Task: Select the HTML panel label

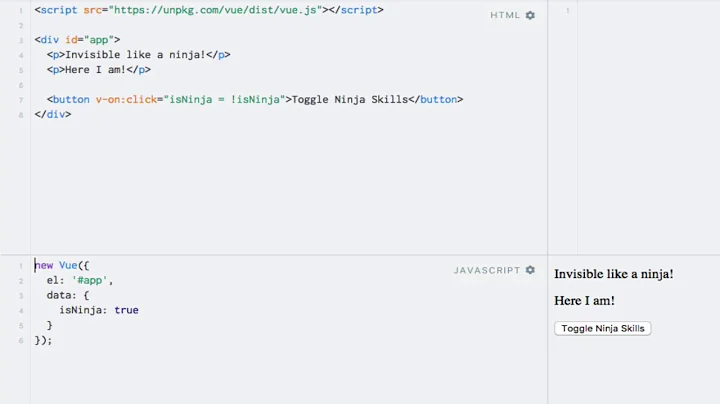Action: [x=505, y=15]
